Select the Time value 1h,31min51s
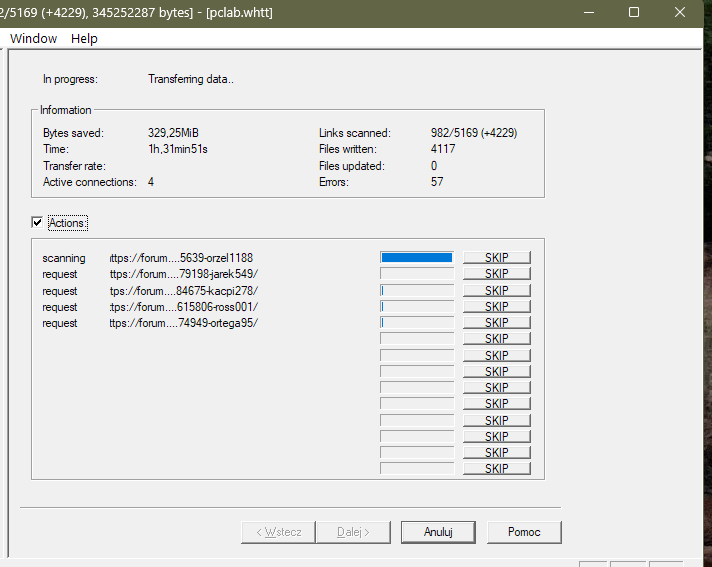Image resolution: width=712 pixels, height=567 pixels. (x=178, y=149)
